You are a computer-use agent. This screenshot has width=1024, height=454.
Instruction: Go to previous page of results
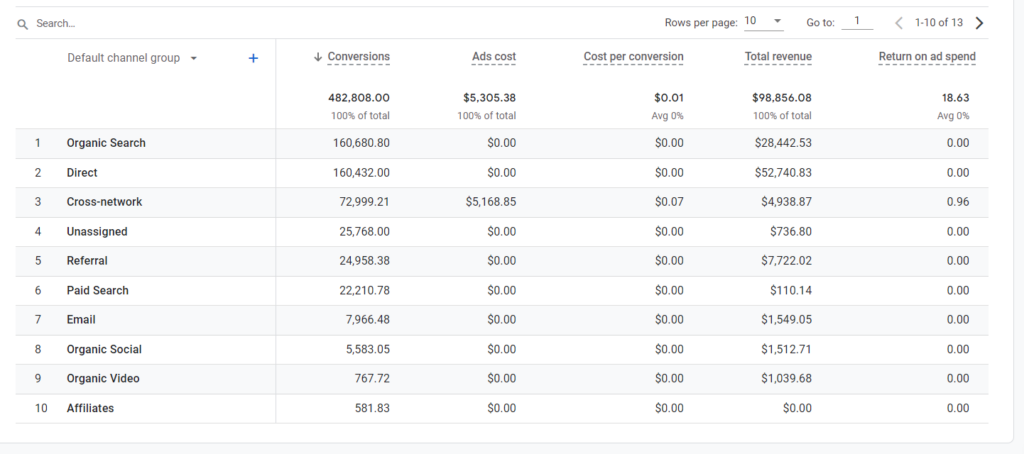point(899,23)
